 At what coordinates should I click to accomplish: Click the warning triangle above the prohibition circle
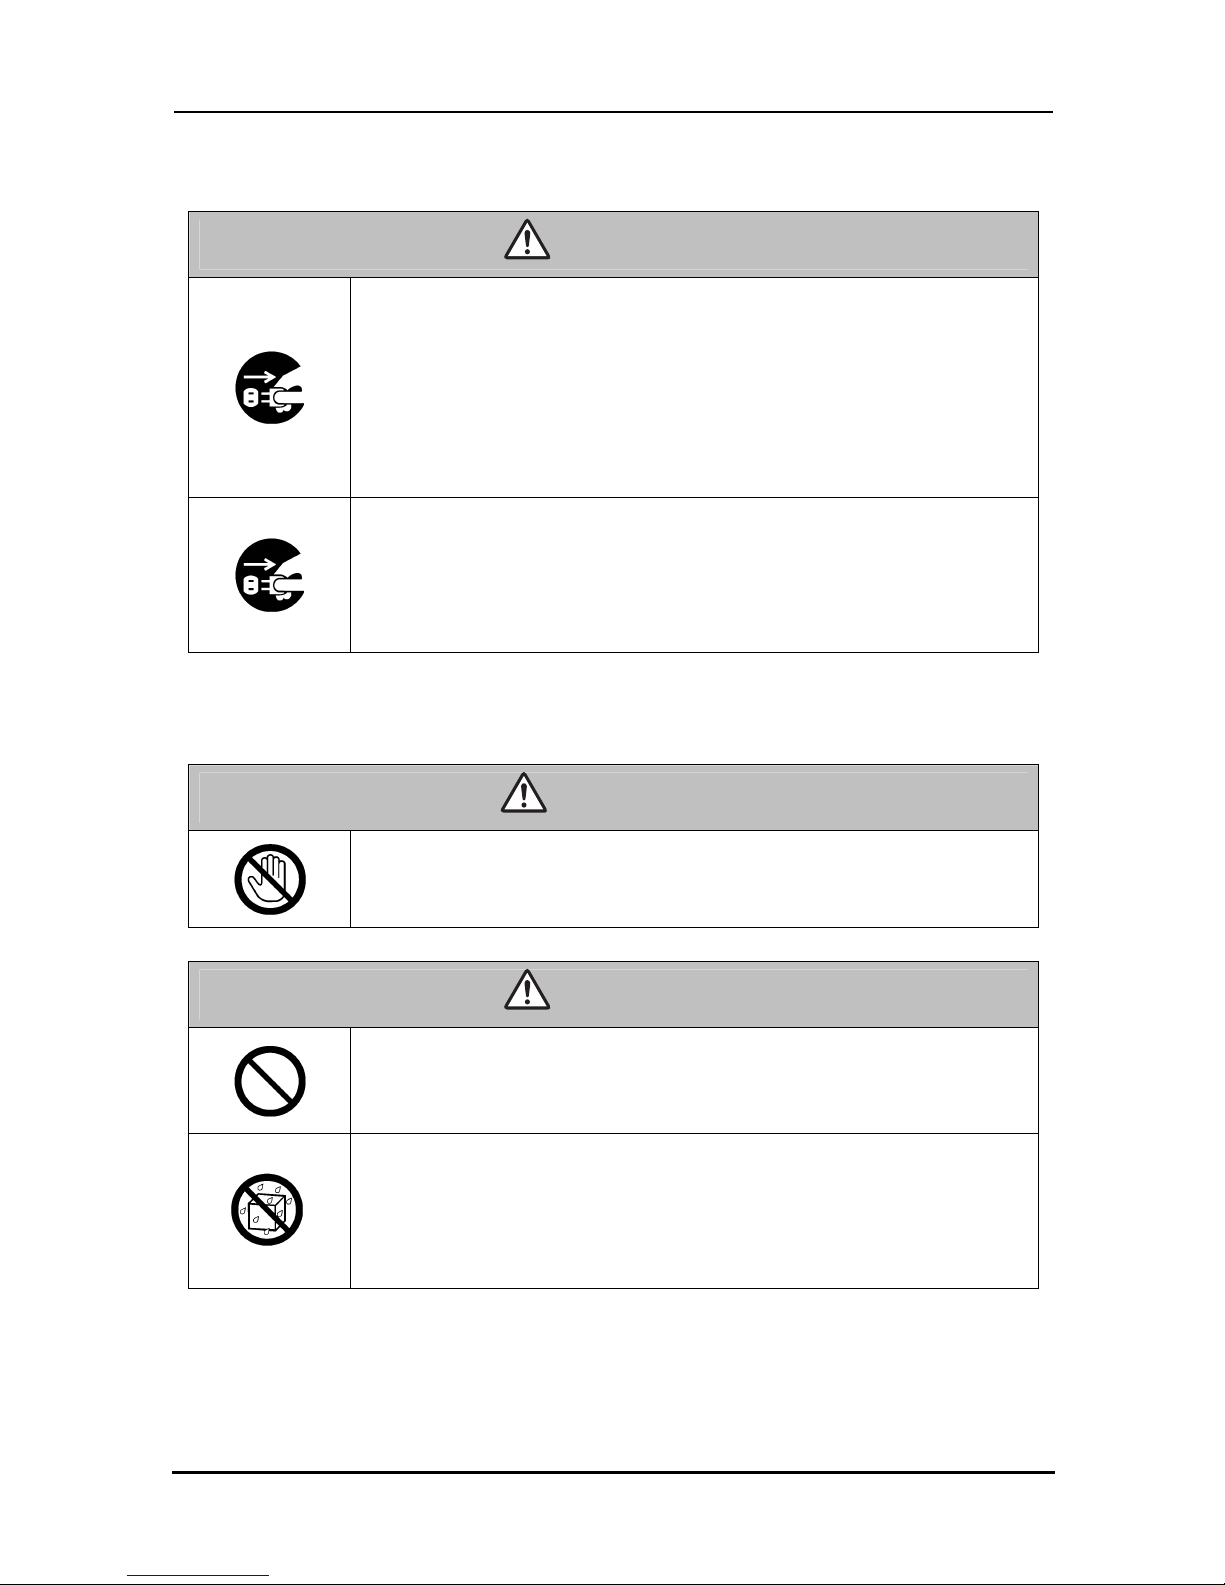tap(525, 990)
